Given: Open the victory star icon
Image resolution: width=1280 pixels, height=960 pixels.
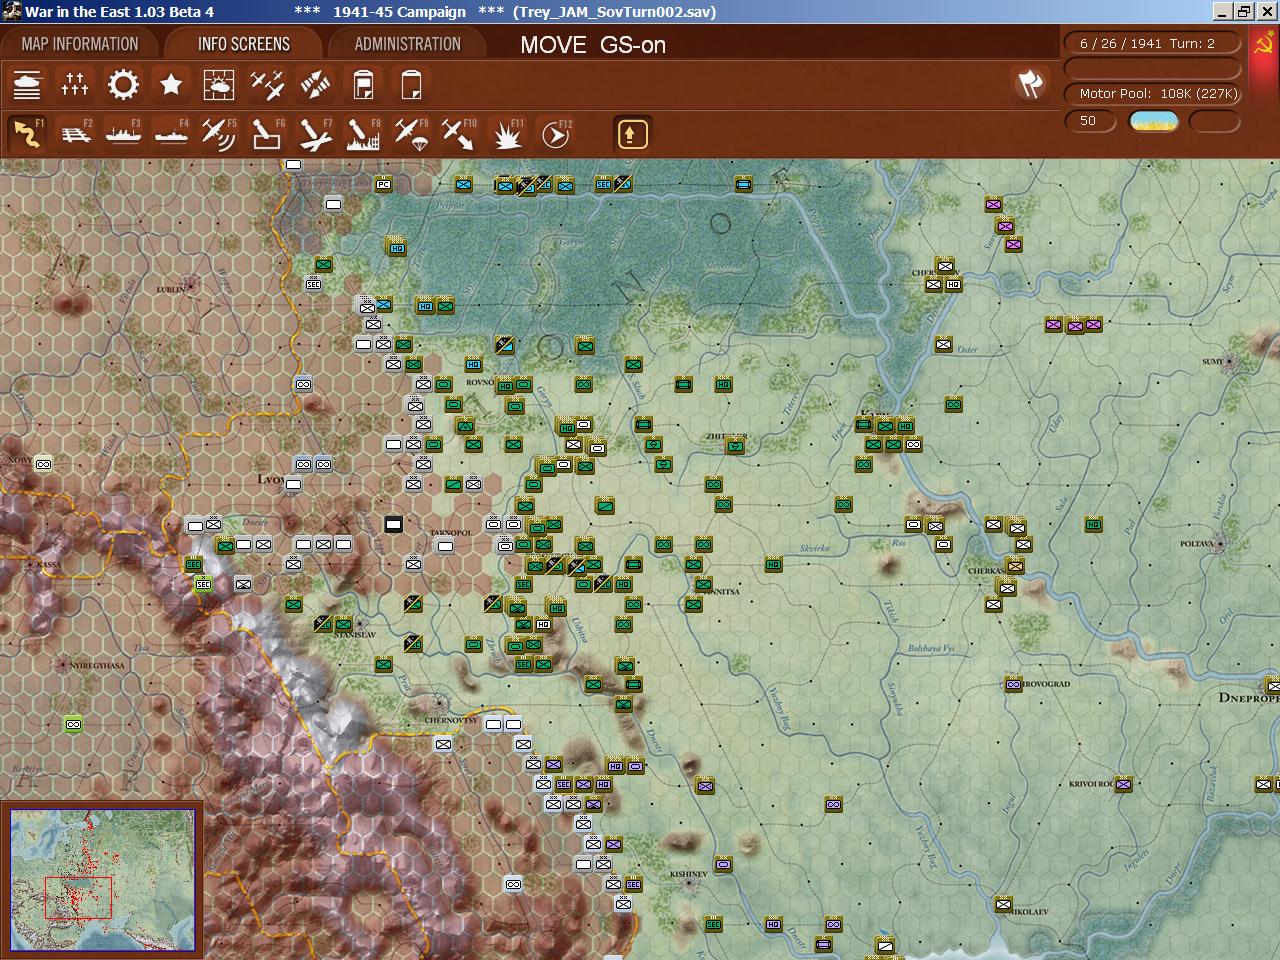Looking at the screenshot, I should coord(171,85).
